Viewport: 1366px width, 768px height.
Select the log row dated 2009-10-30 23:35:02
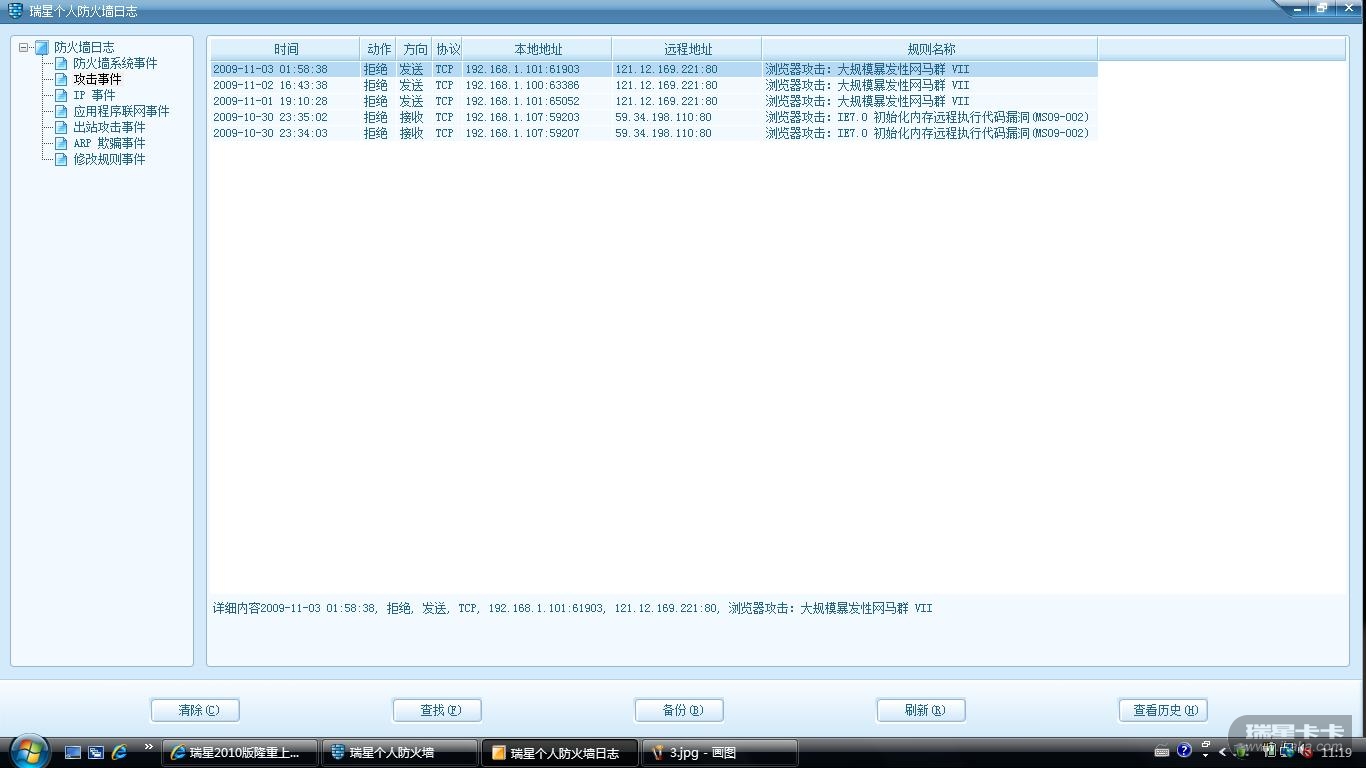pos(654,117)
